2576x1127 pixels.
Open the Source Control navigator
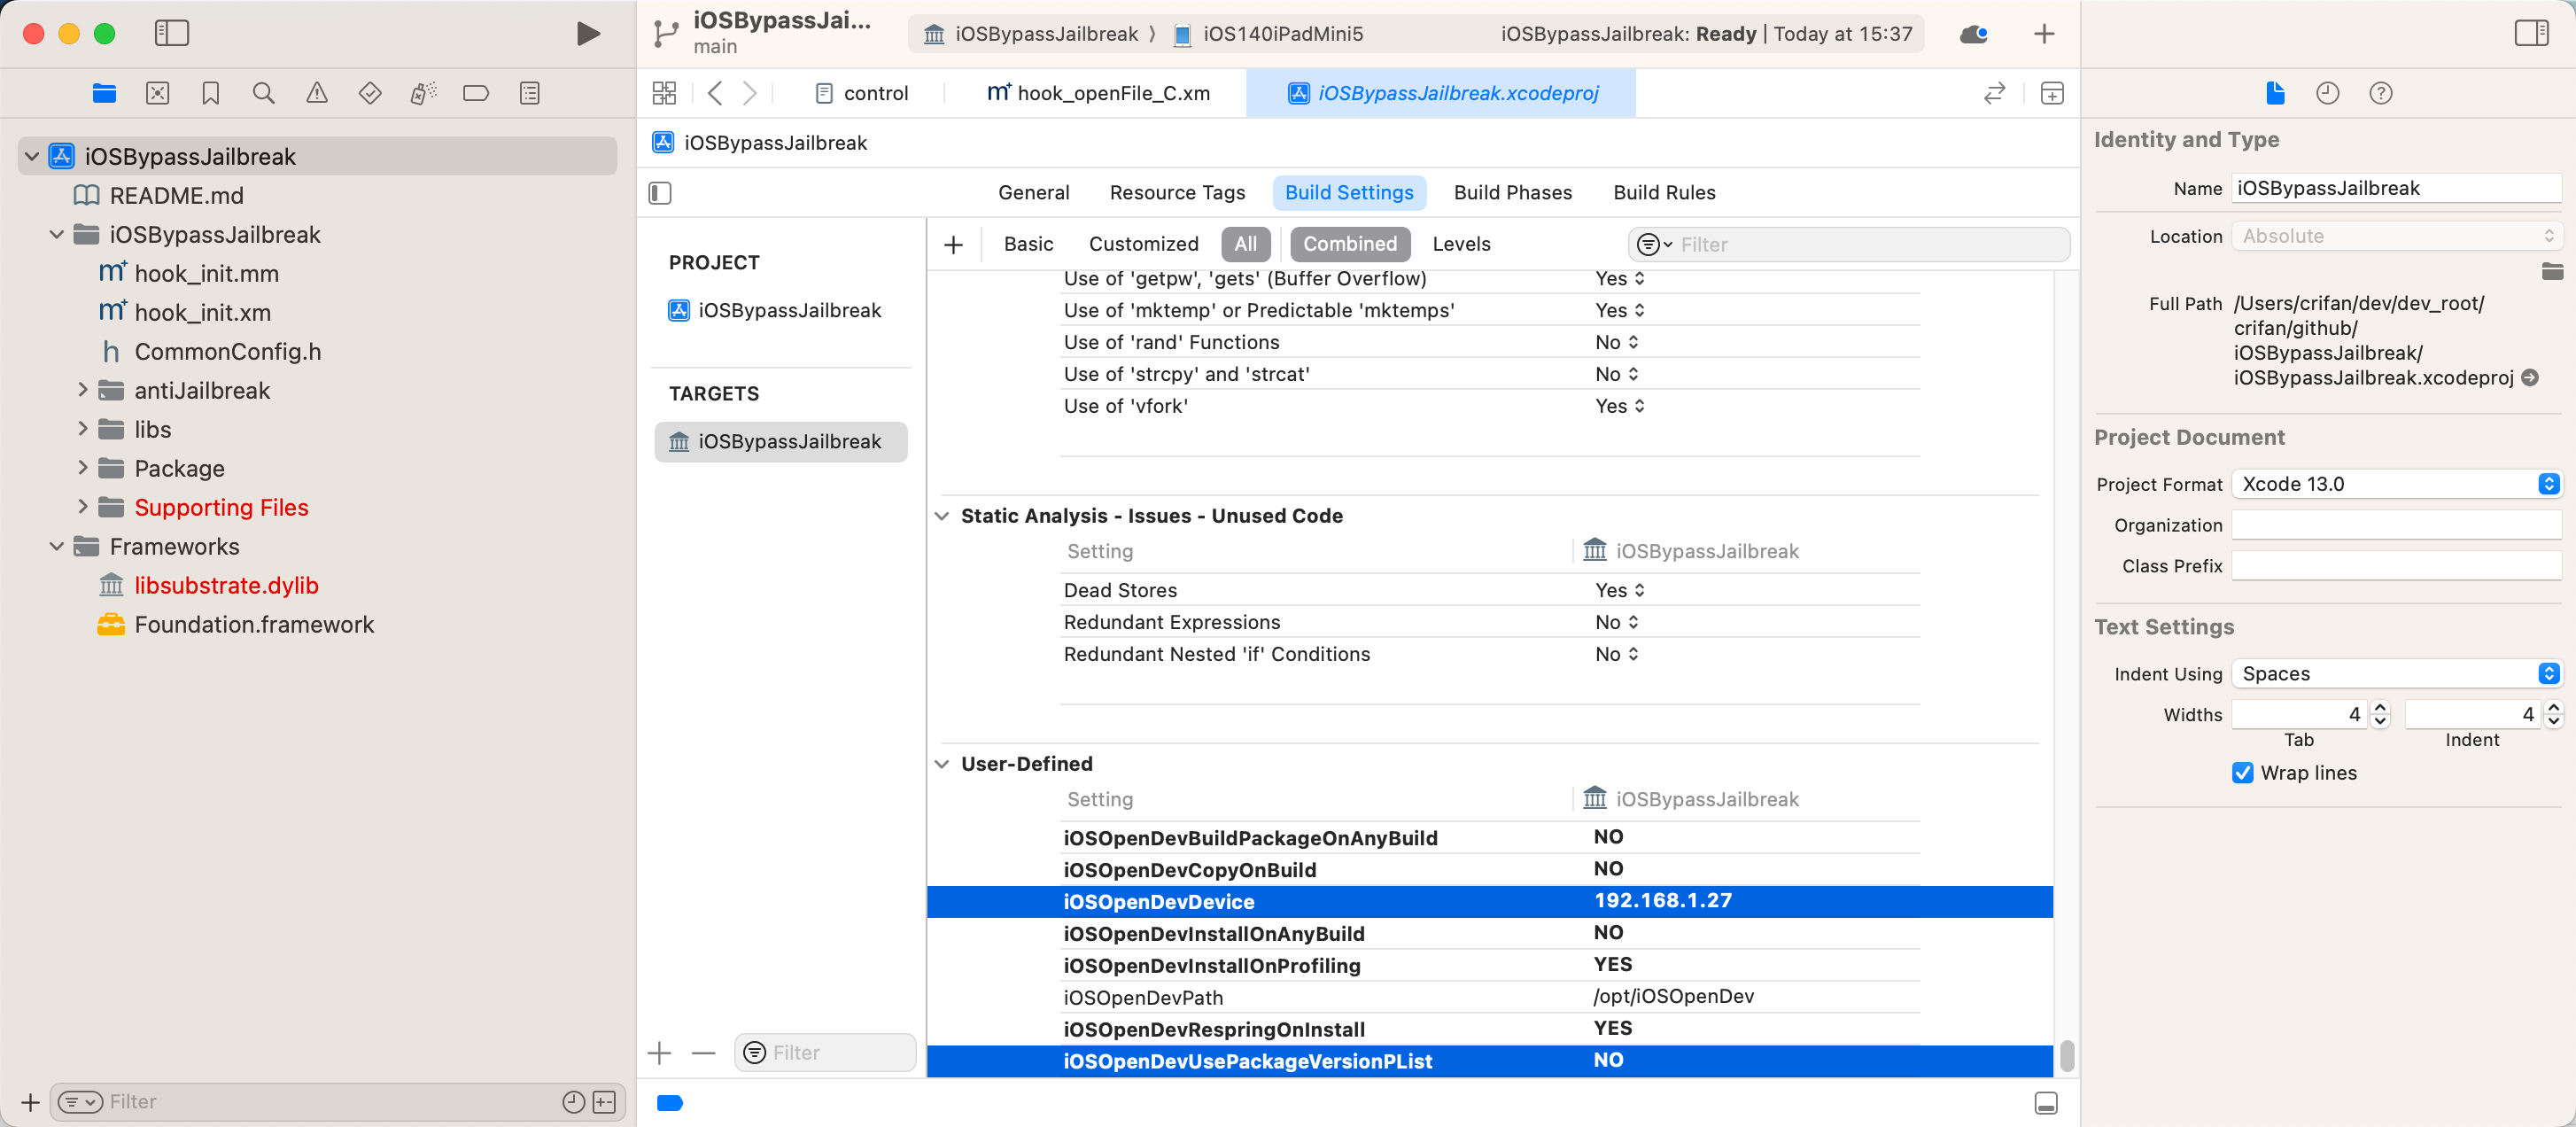pos(157,93)
